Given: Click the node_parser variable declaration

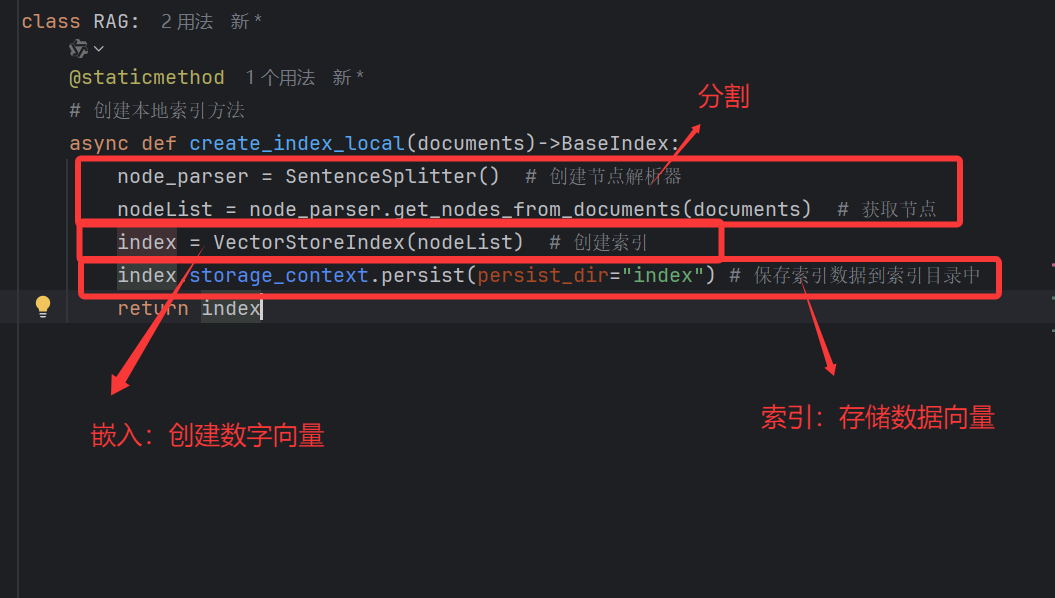Looking at the screenshot, I should click(183, 176).
